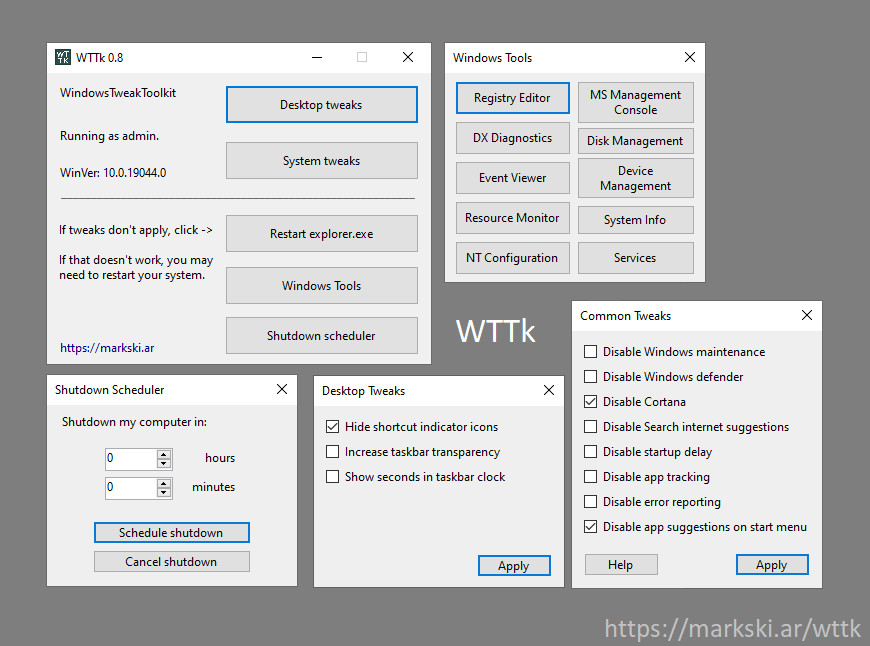Toggle Disable Windows defender checkbox
This screenshot has width=870, height=646.
tap(590, 377)
